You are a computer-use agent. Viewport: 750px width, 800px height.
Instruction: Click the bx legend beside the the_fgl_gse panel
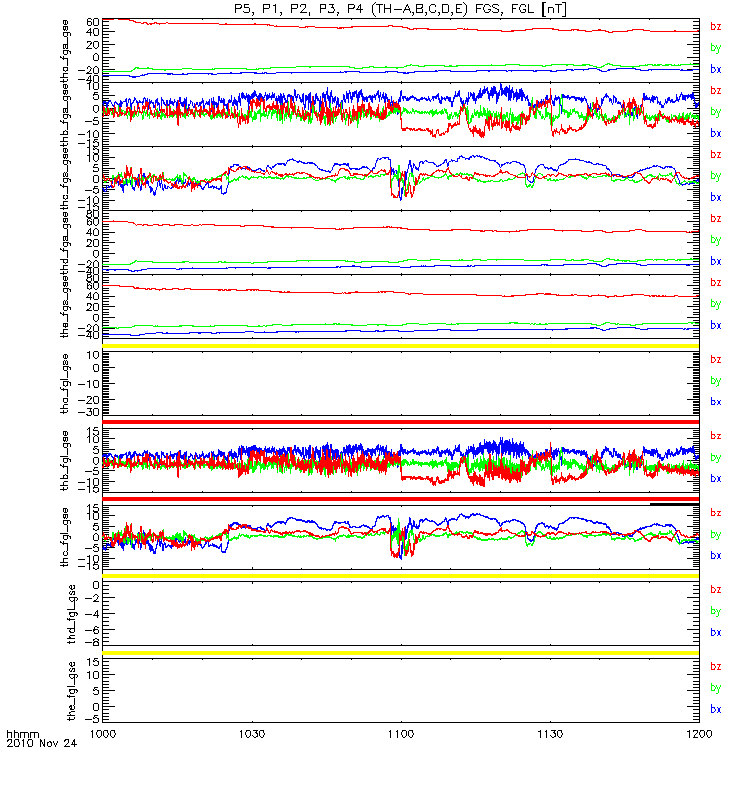716,710
